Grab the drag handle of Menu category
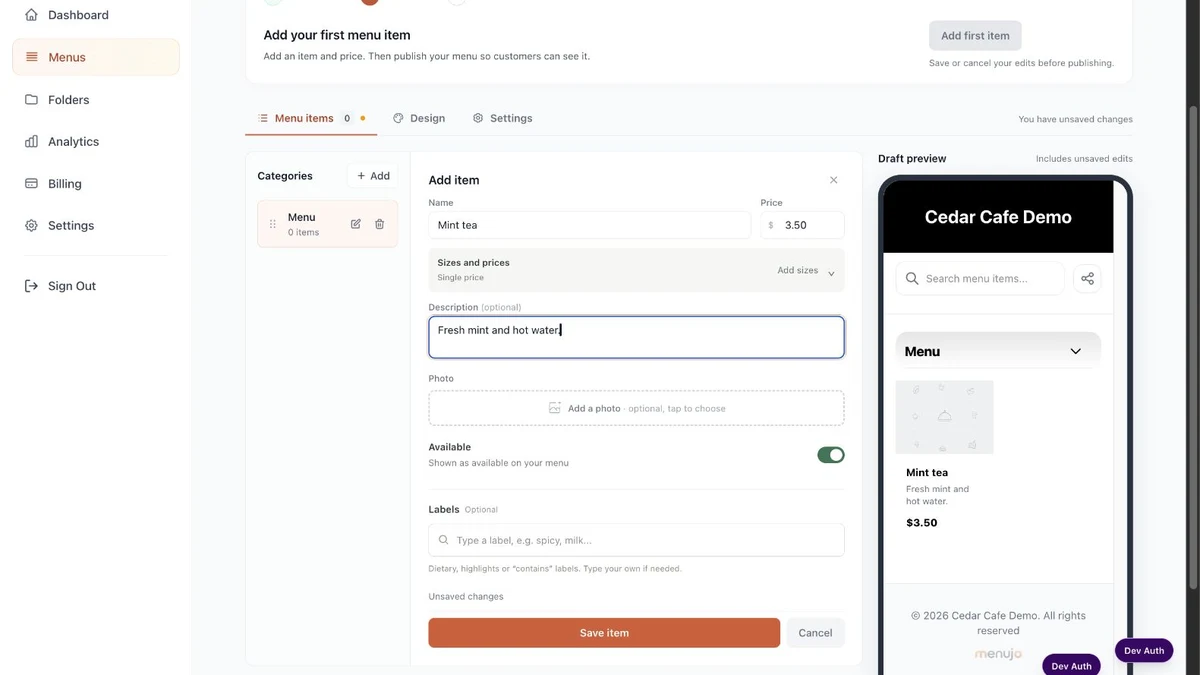Screen dimensions: 1200x675 point(273,224)
